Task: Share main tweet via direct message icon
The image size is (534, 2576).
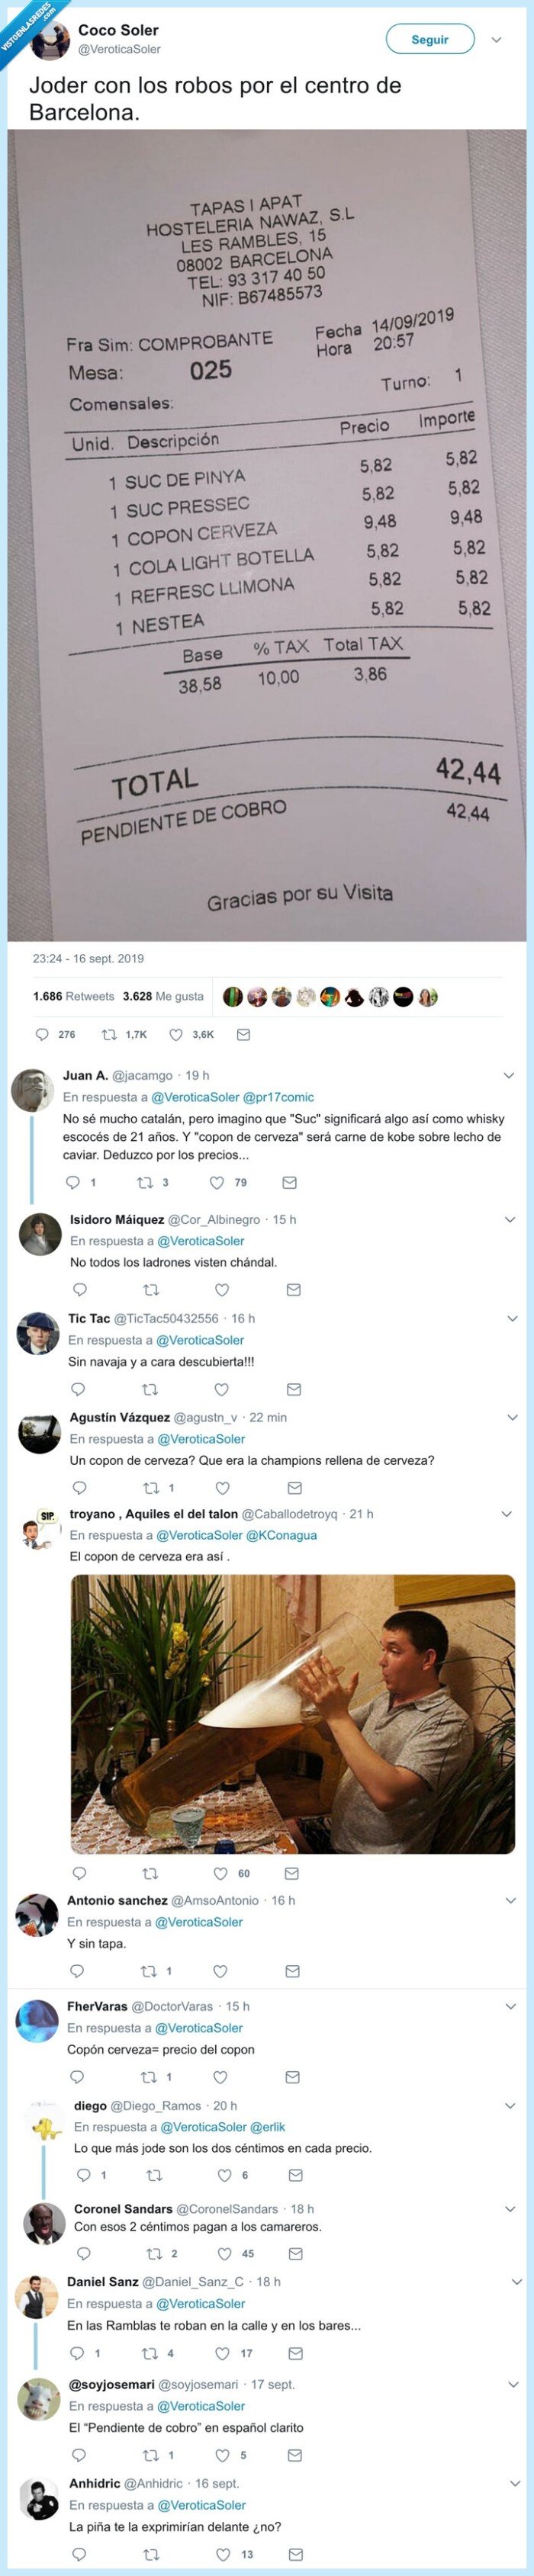Action: coord(243,1034)
